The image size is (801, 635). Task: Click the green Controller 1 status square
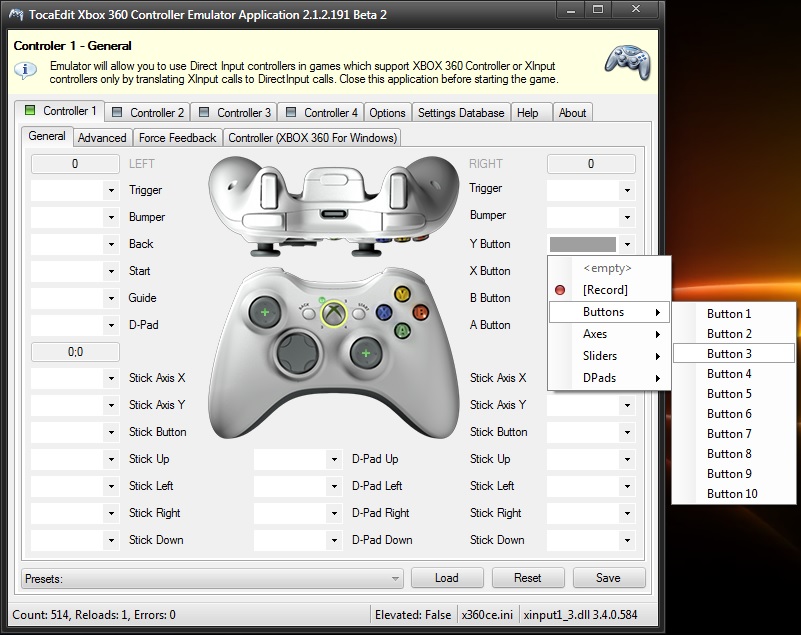[x=30, y=110]
